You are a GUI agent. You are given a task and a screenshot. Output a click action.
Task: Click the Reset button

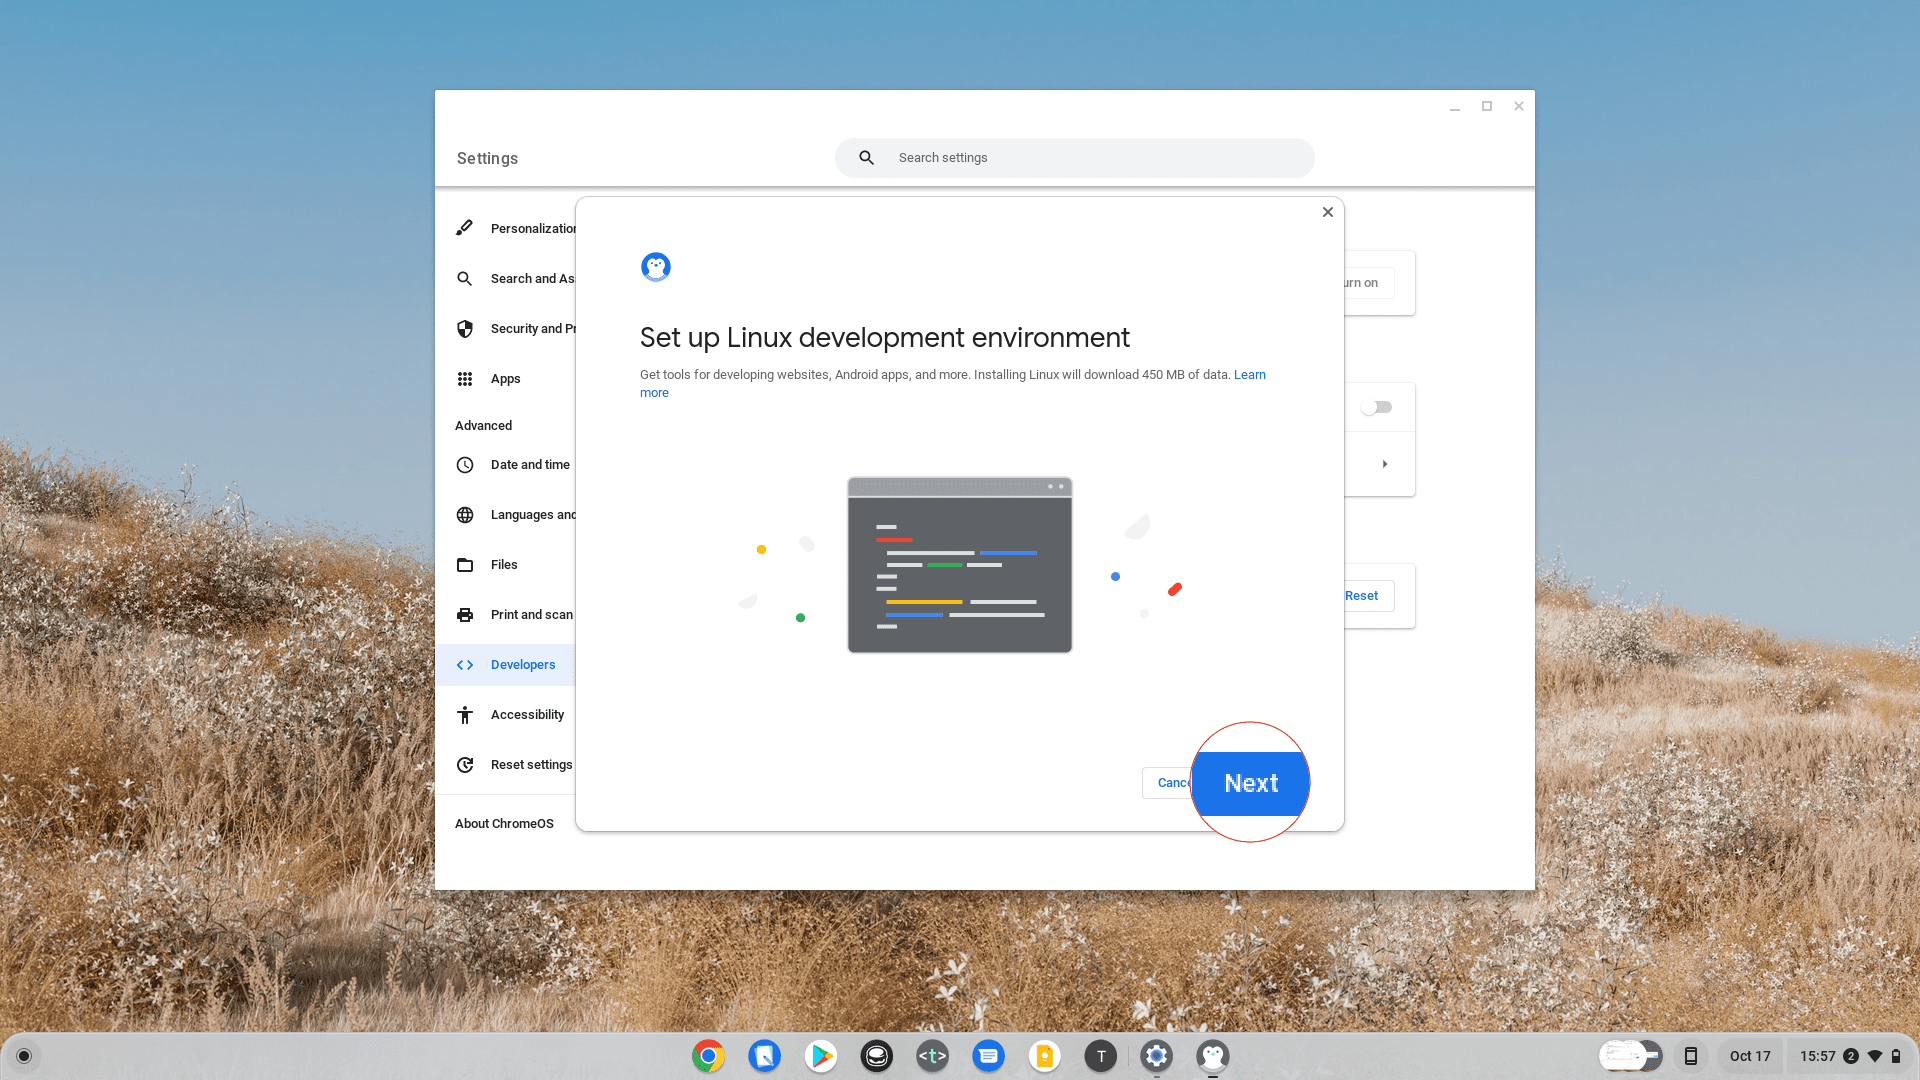(x=1362, y=596)
